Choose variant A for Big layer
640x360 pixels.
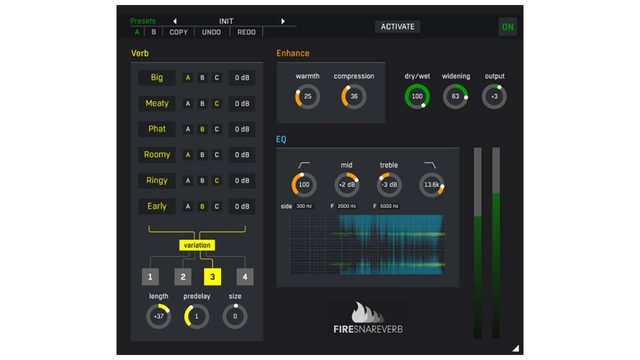point(188,78)
